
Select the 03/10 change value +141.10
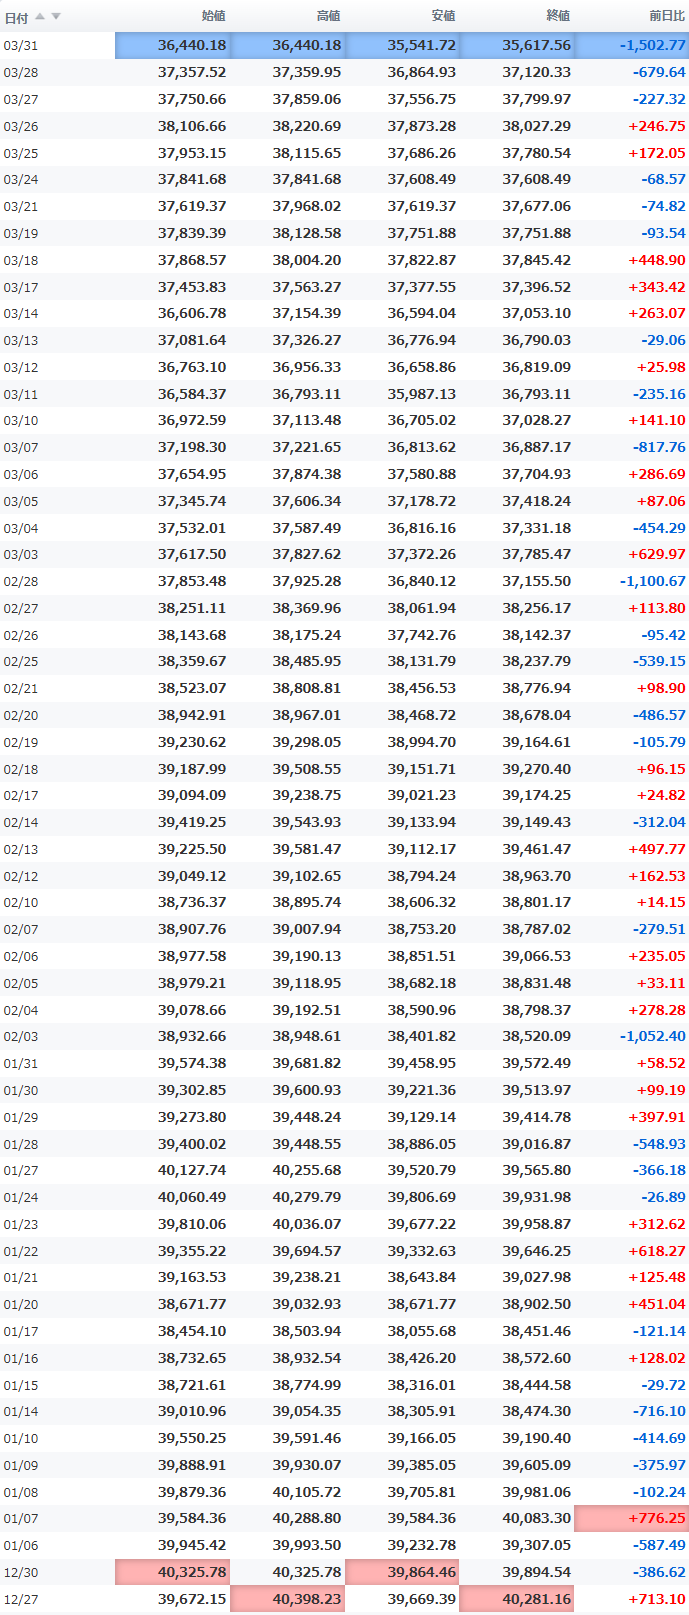(x=657, y=420)
